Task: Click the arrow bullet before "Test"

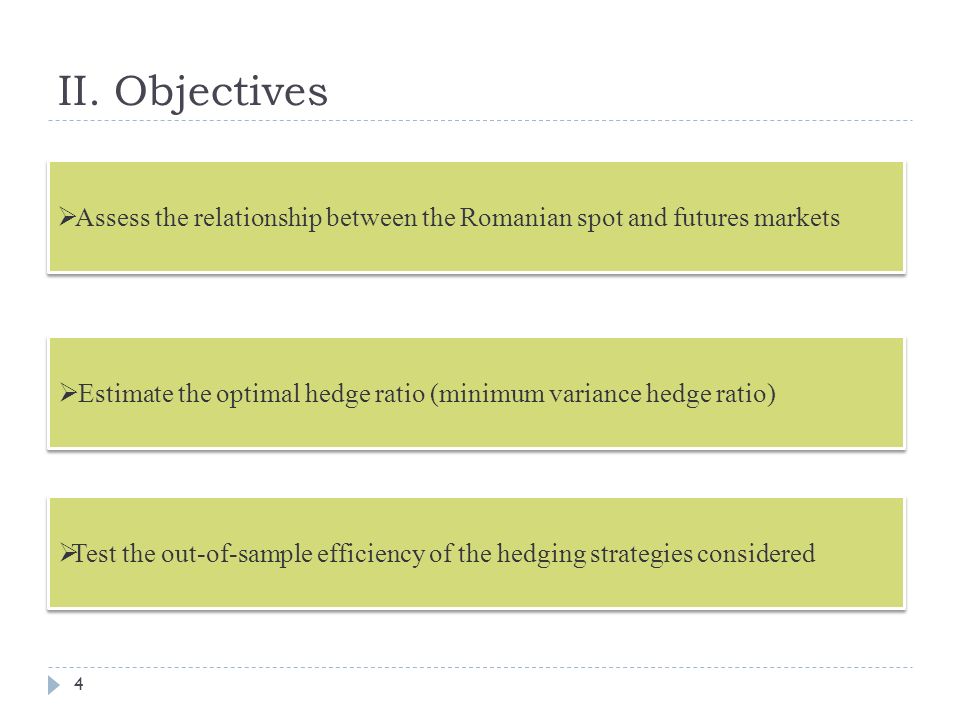Action: click(67, 553)
